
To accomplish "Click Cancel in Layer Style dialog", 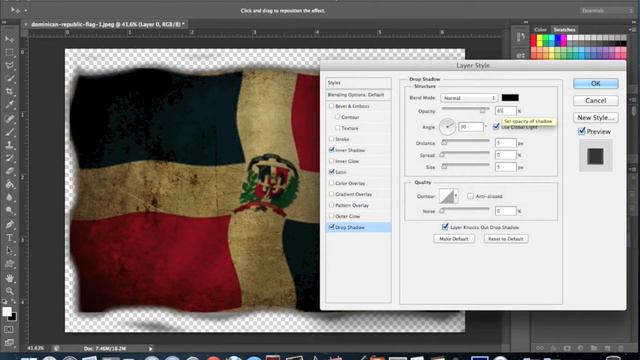I will [596, 100].
